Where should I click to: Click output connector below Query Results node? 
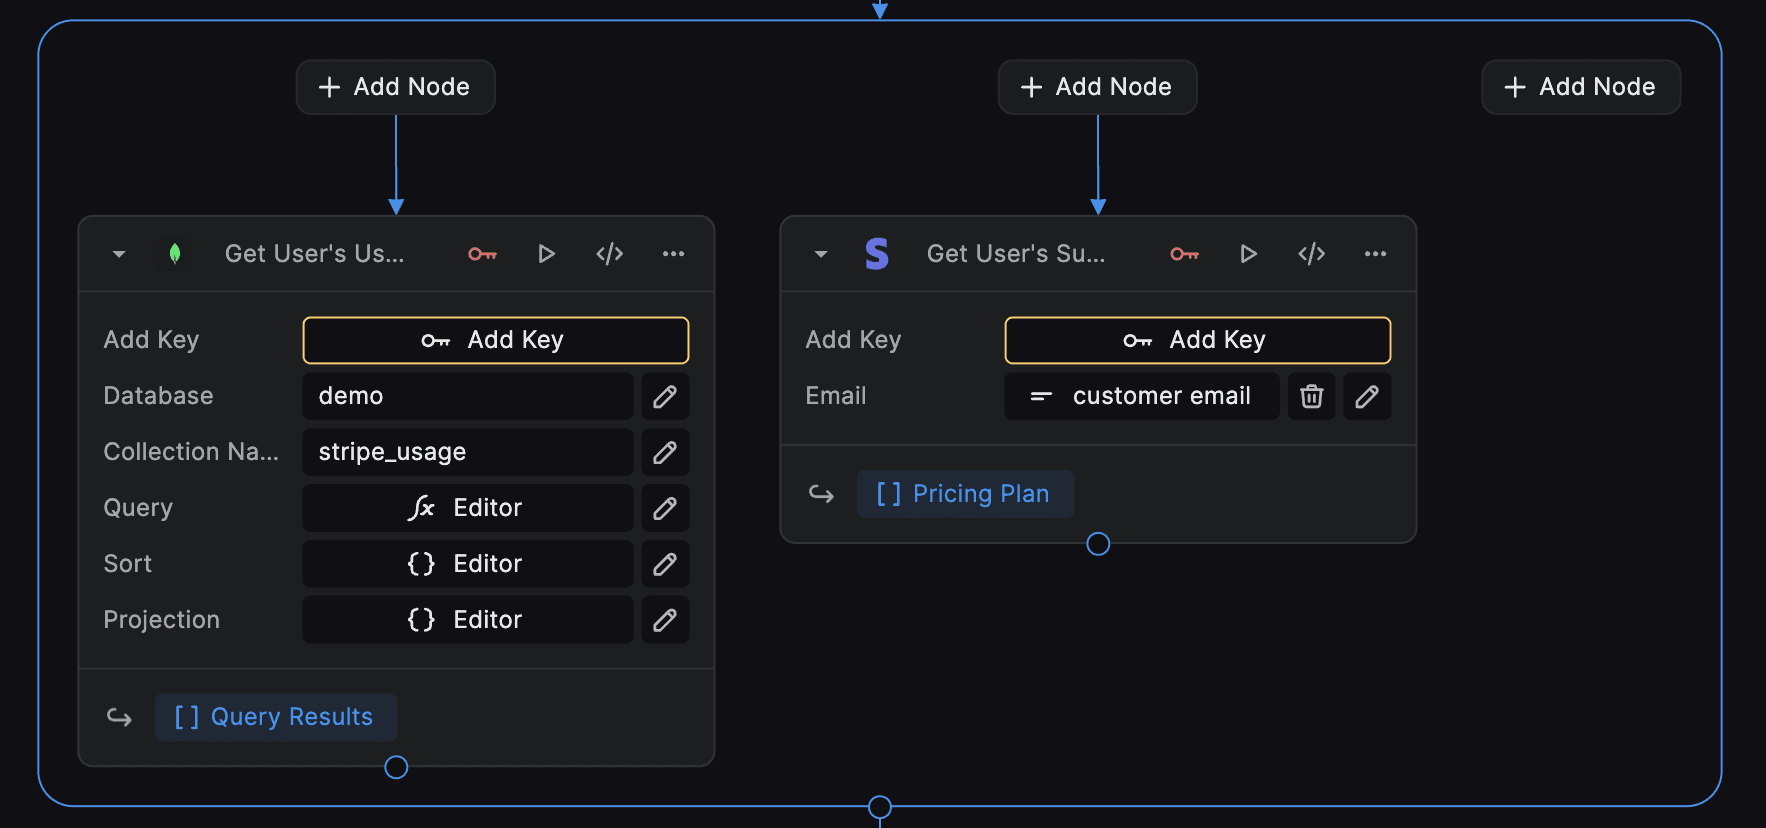click(396, 767)
